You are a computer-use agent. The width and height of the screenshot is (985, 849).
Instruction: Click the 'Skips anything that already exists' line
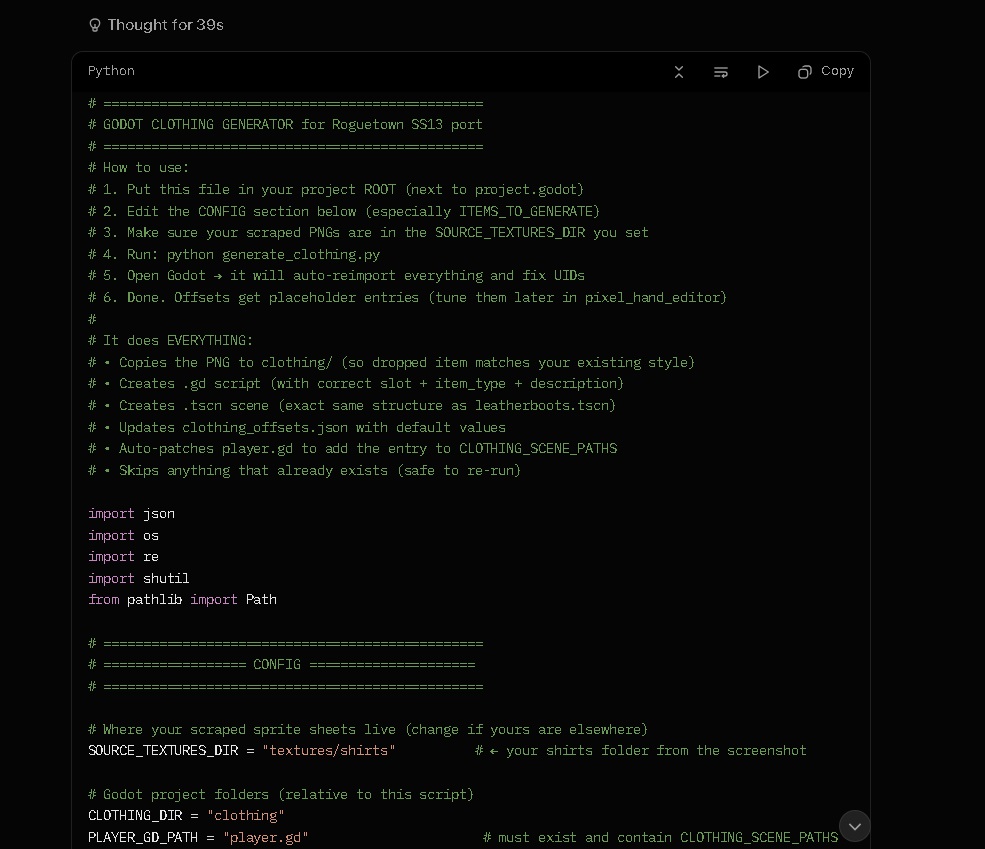305,470
